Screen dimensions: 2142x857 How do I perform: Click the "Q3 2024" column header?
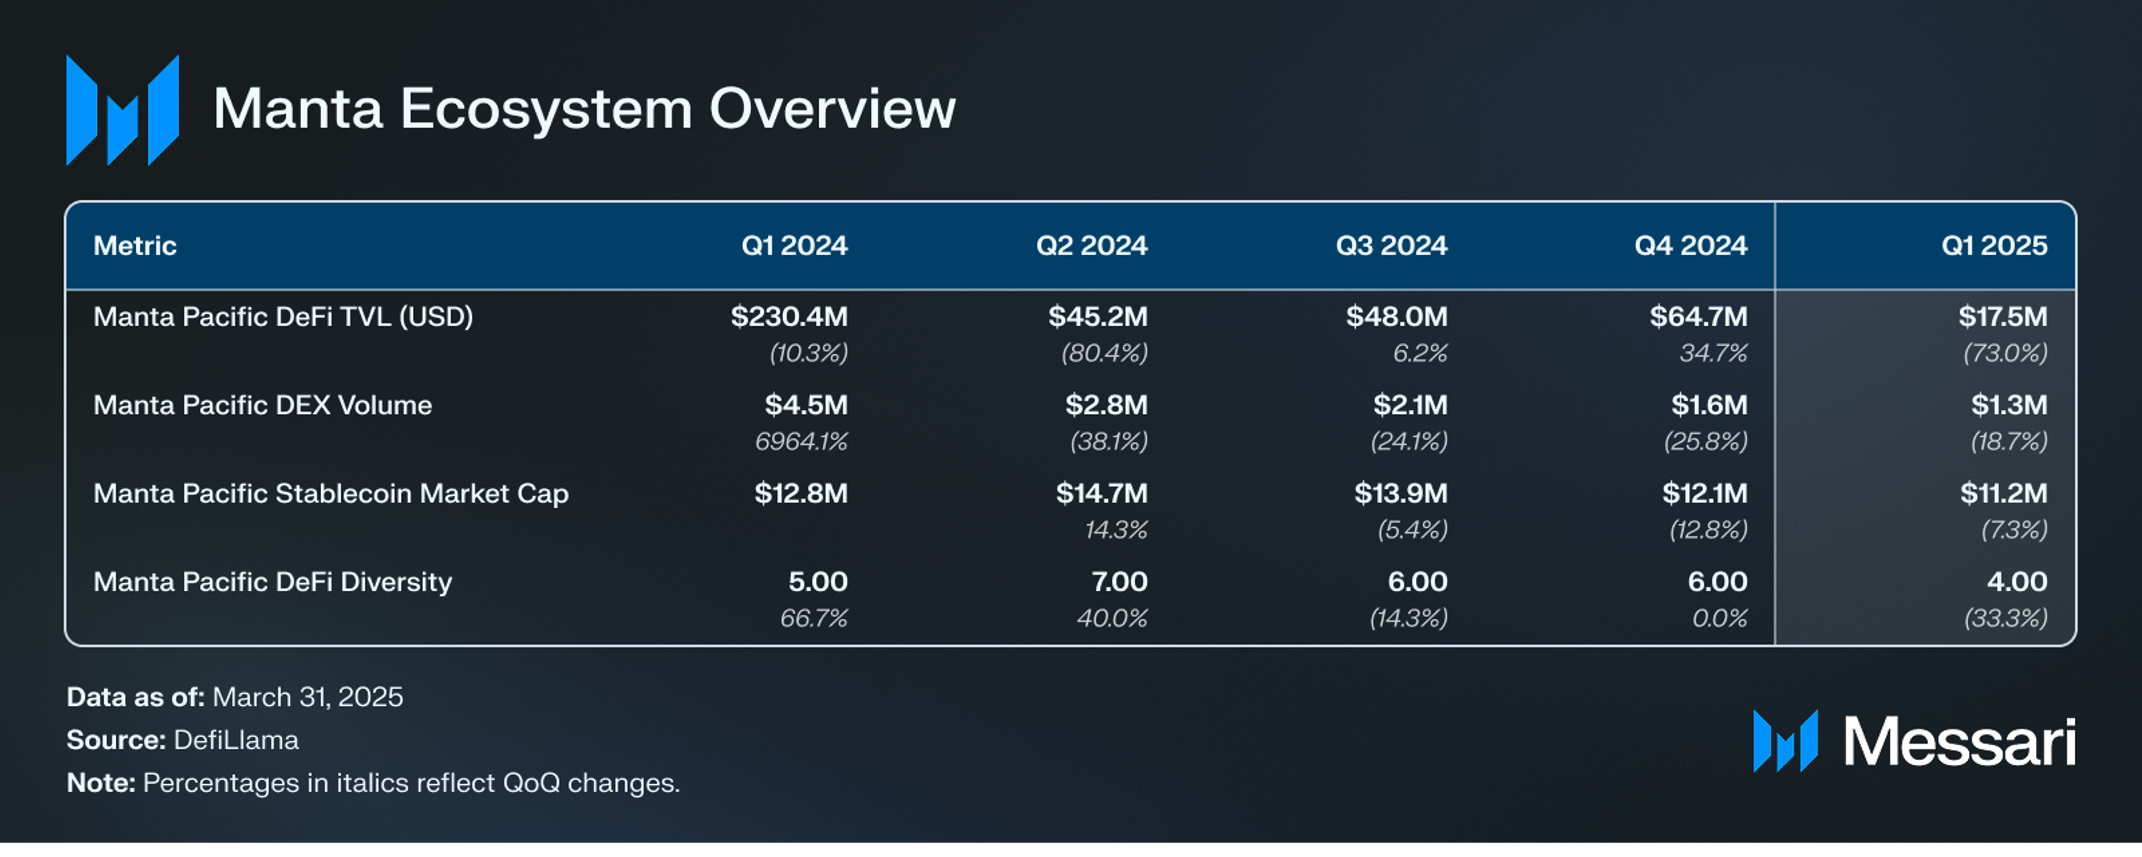click(1391, 246)
